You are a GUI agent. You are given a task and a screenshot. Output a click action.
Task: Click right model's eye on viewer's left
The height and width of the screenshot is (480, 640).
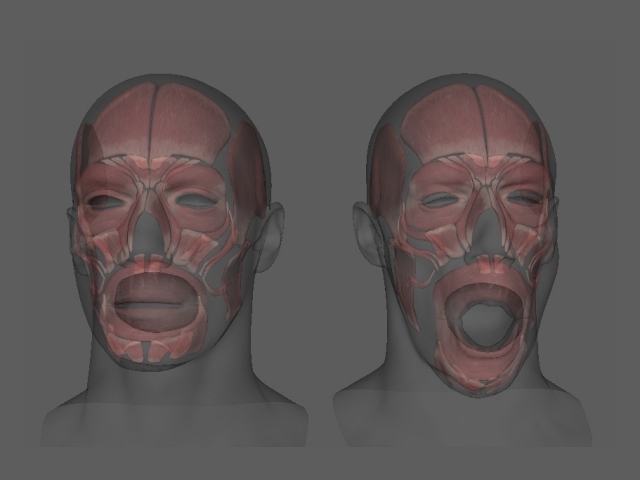click(439, 201)
